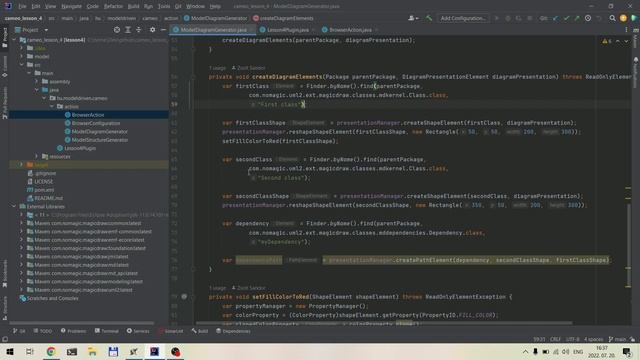Click the Stop icon in toolbar
This screenshot has height=360, width=640.
coord(529,18)
